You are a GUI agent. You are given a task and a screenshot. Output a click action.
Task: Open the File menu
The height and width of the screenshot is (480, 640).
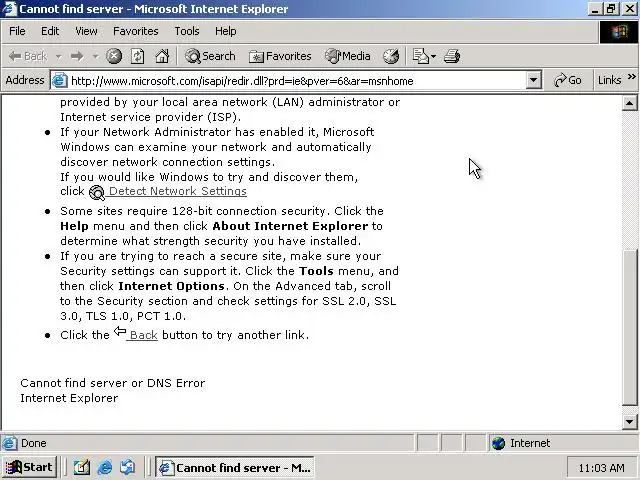pos(17,31)
